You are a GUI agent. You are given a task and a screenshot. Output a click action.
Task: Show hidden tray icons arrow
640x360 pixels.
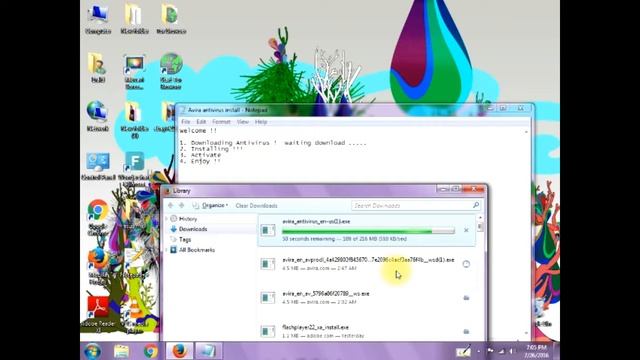pyautogui.click(x=479, y=351)
